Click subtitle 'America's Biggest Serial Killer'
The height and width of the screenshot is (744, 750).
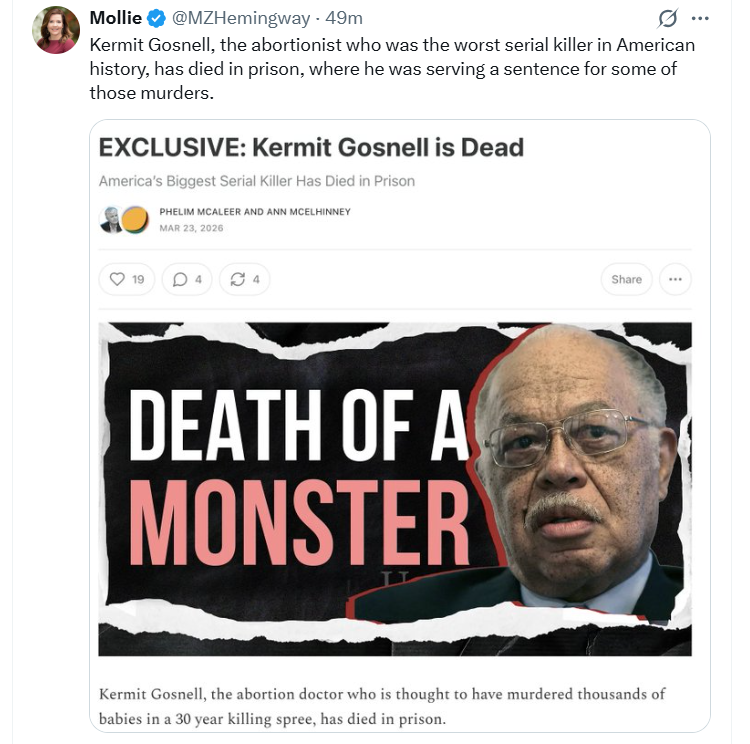point(256,181)
